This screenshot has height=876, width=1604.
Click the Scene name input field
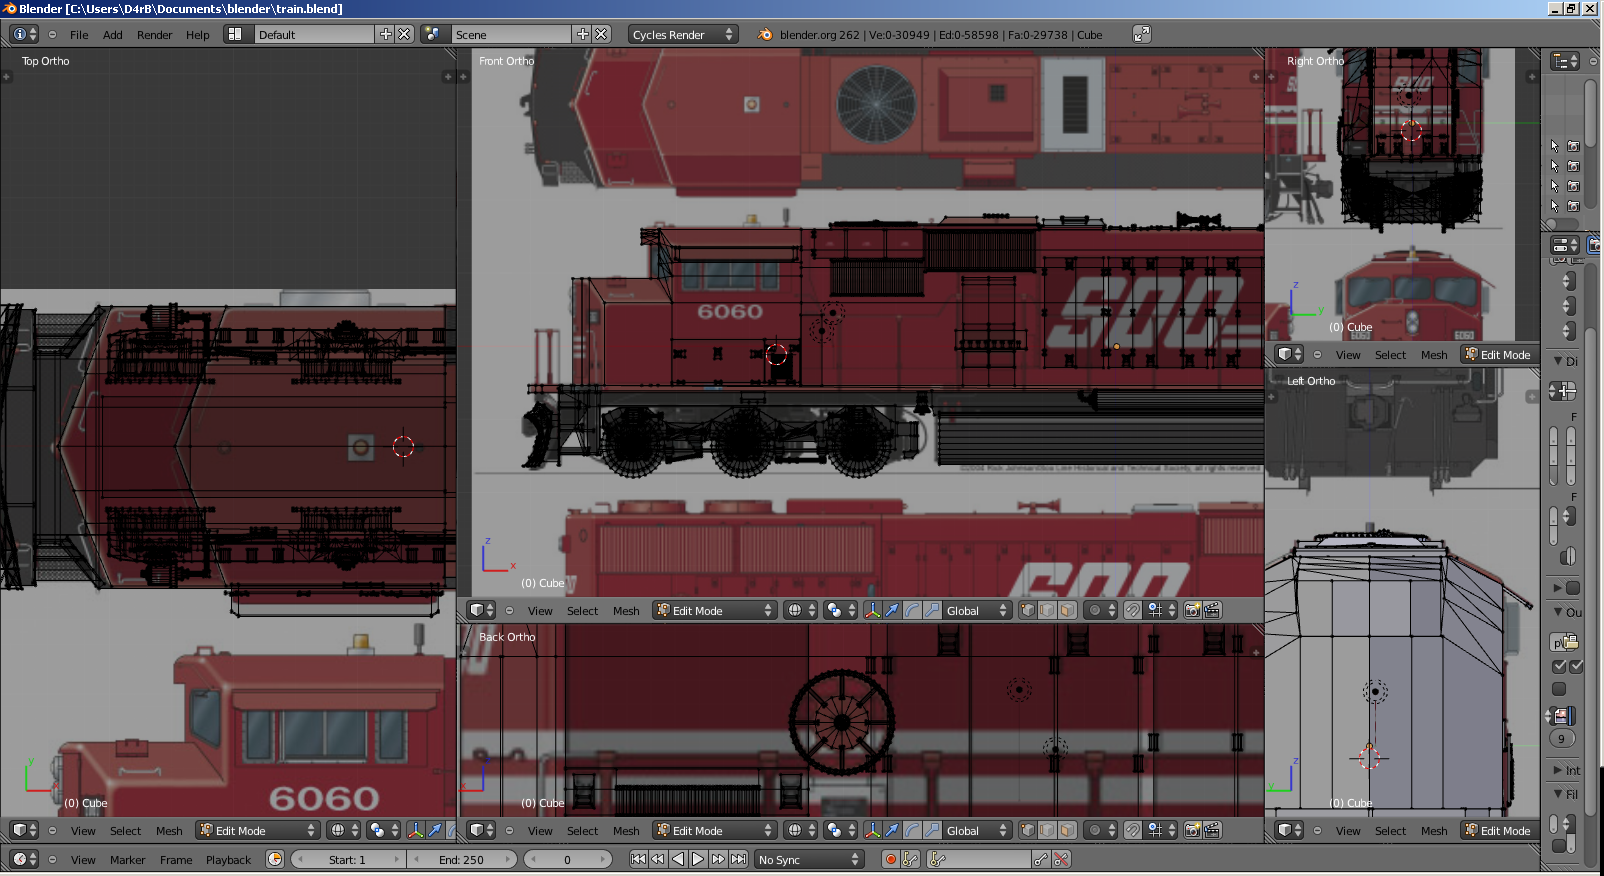pyautogui.click(x=512, y=34)
